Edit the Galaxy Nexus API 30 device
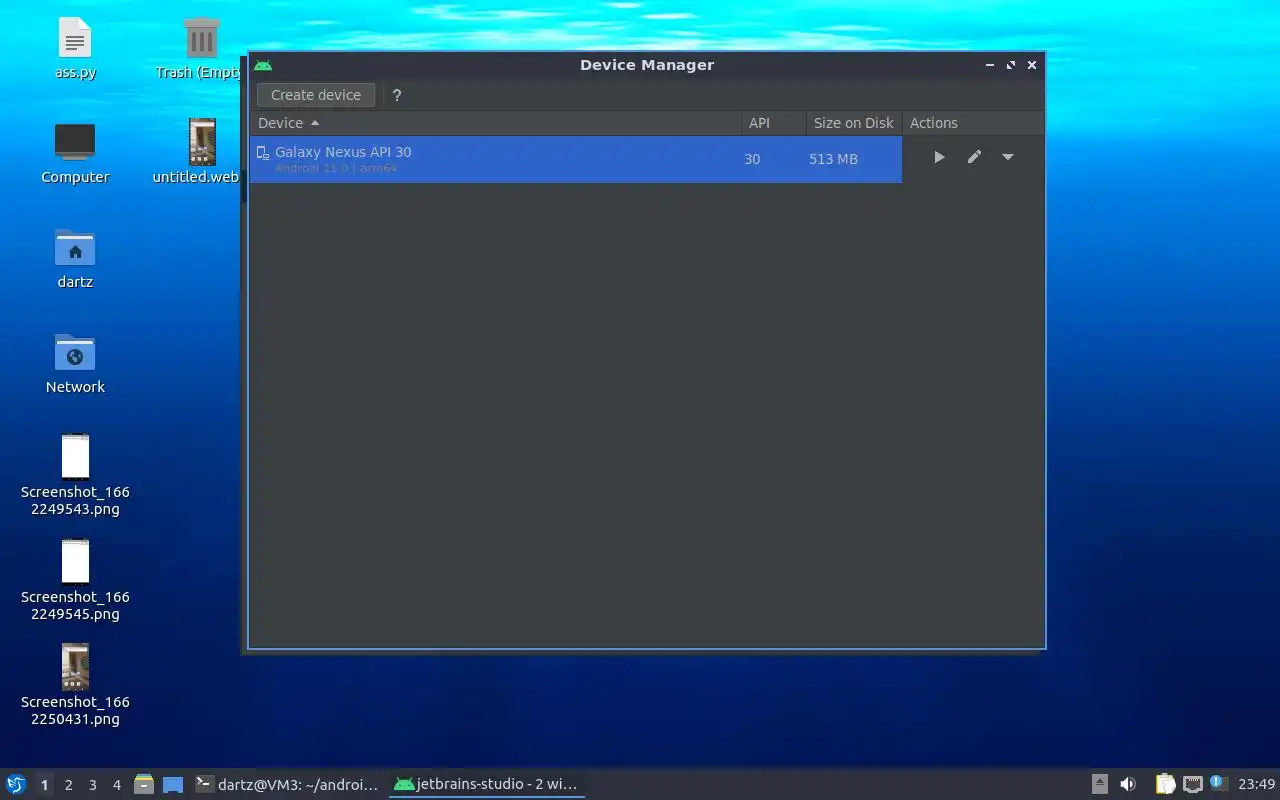Image resolution: width=1280 pixels, height=800 pixels. coord(974,157)
